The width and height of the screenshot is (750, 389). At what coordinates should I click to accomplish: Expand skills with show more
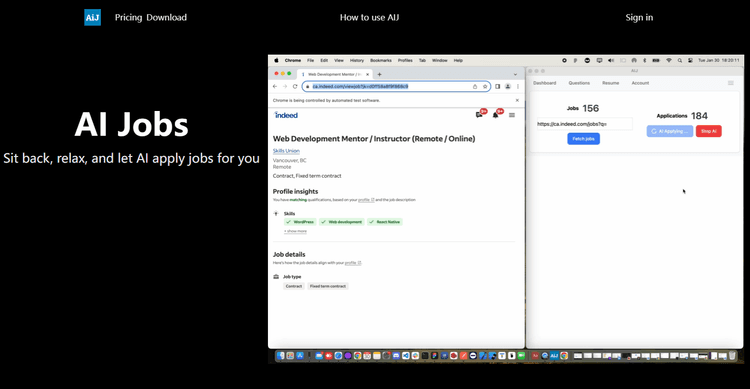coord(295,231)
